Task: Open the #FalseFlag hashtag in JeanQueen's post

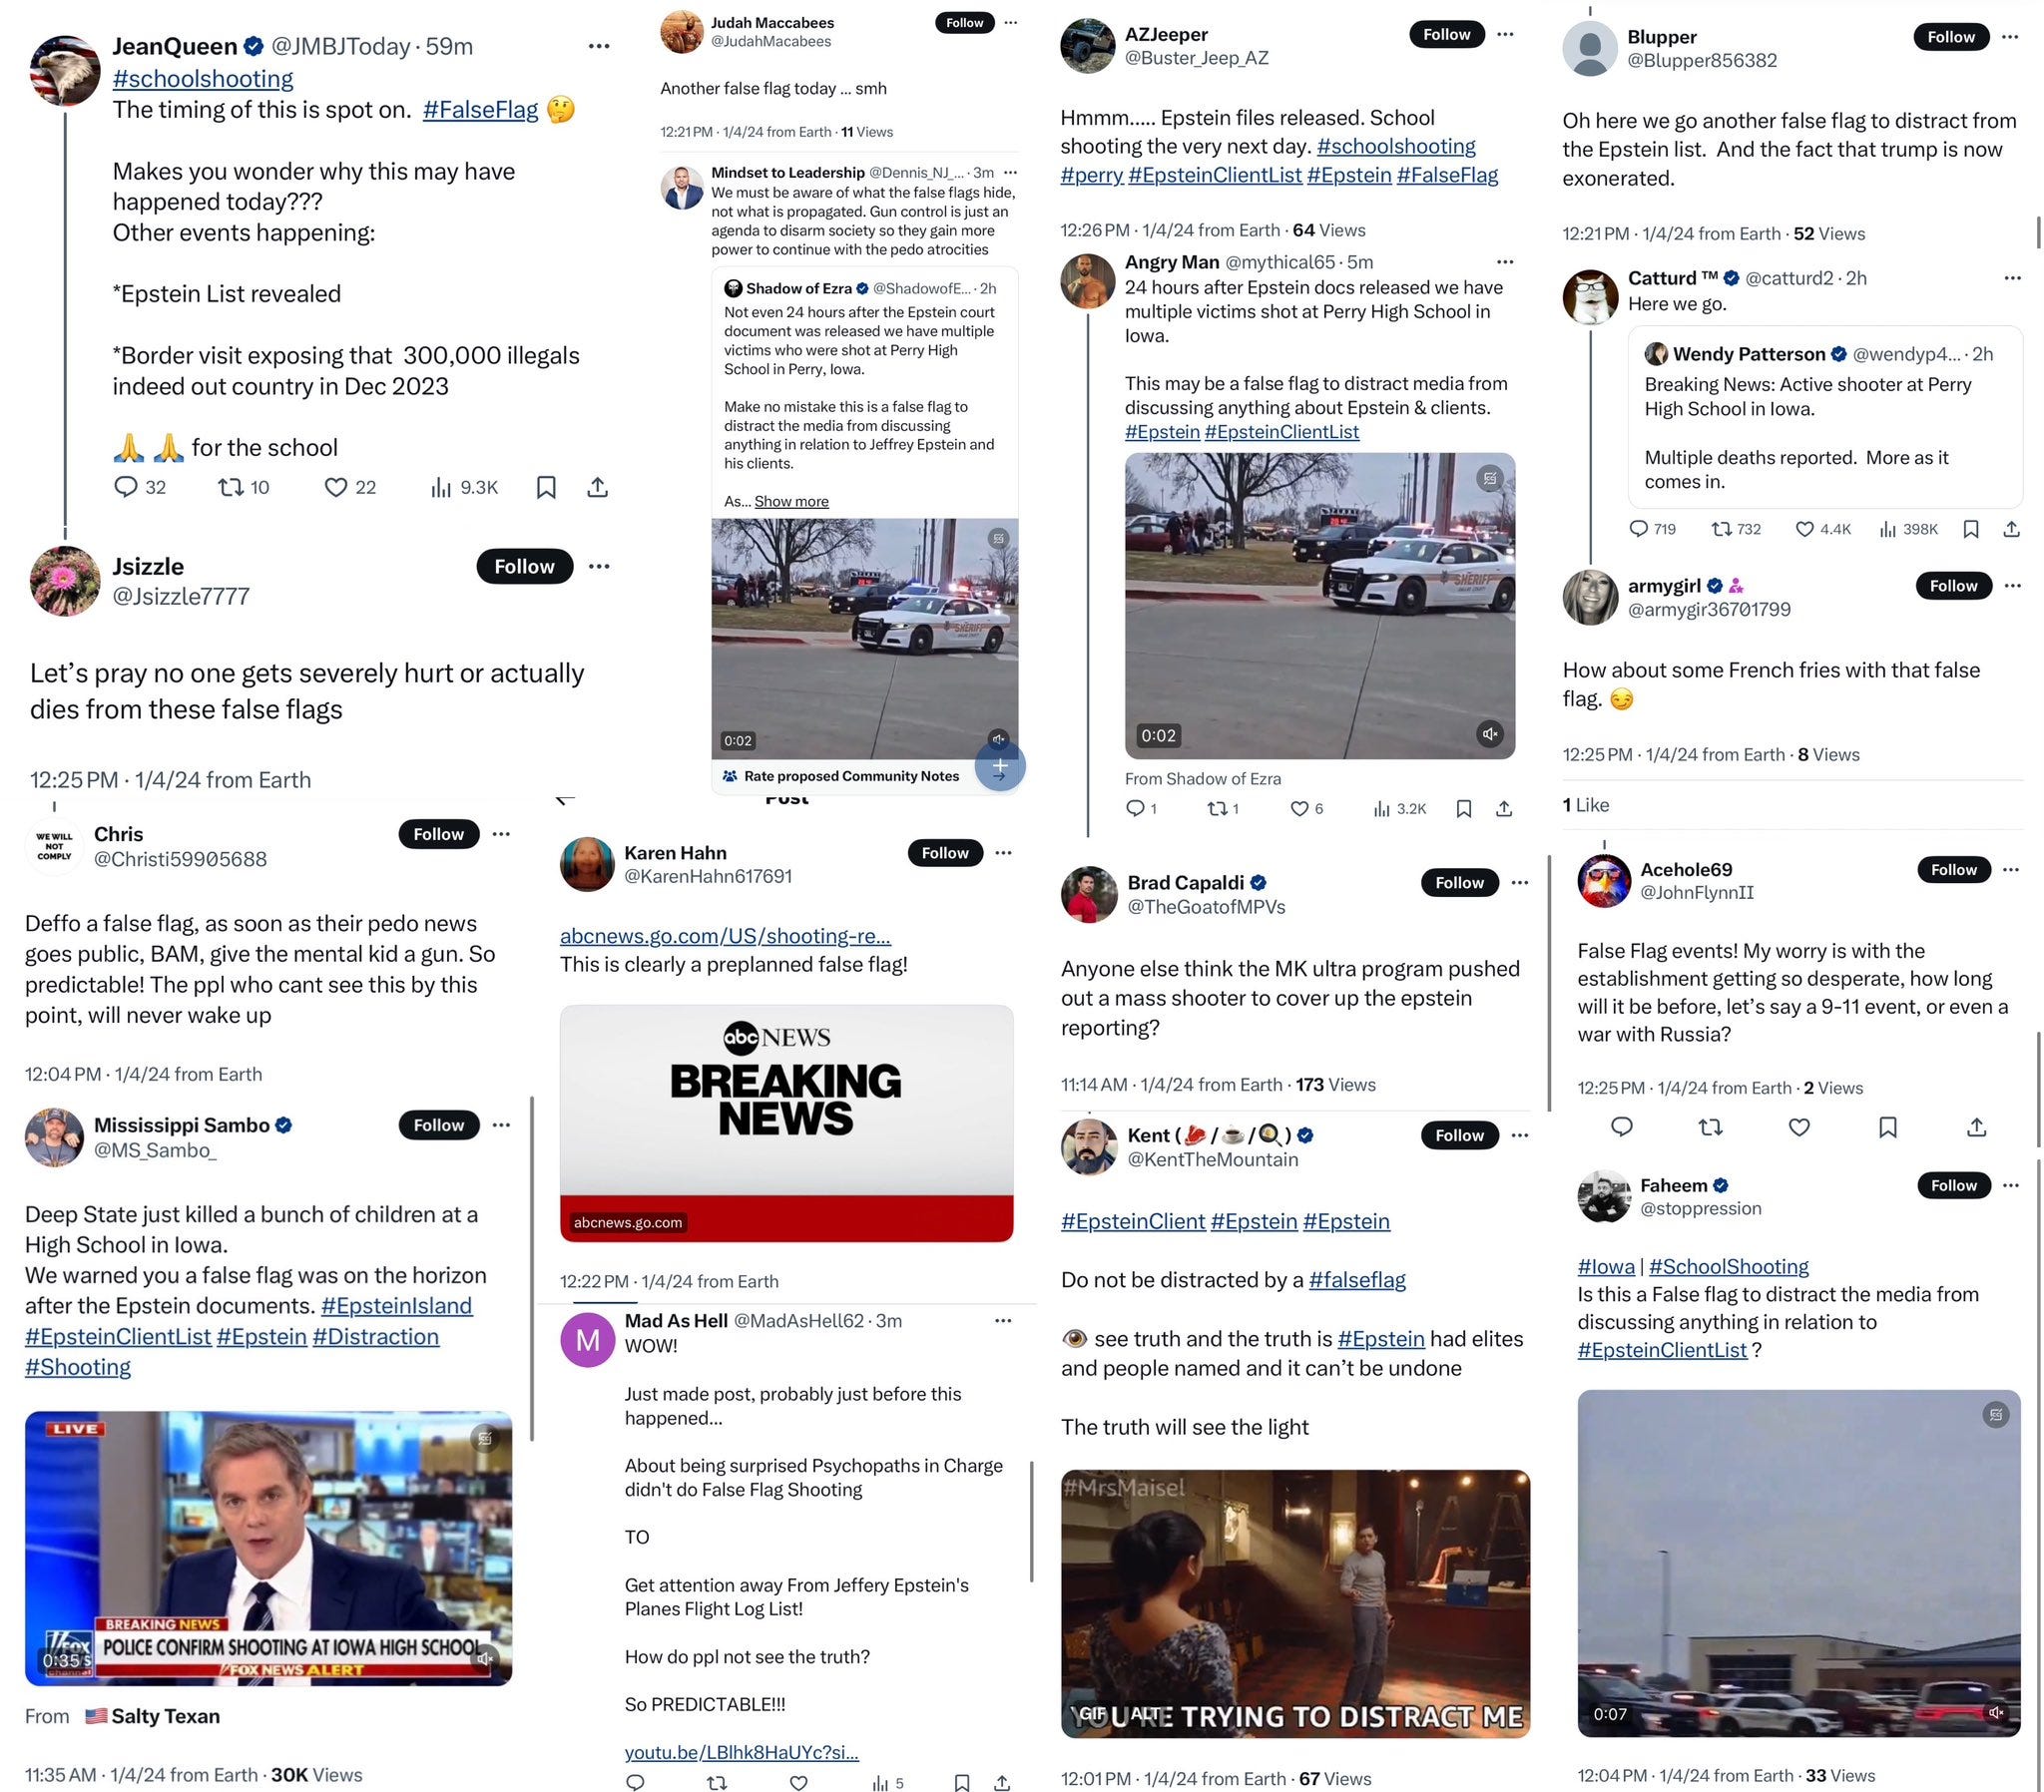Action: click(480, 110)
